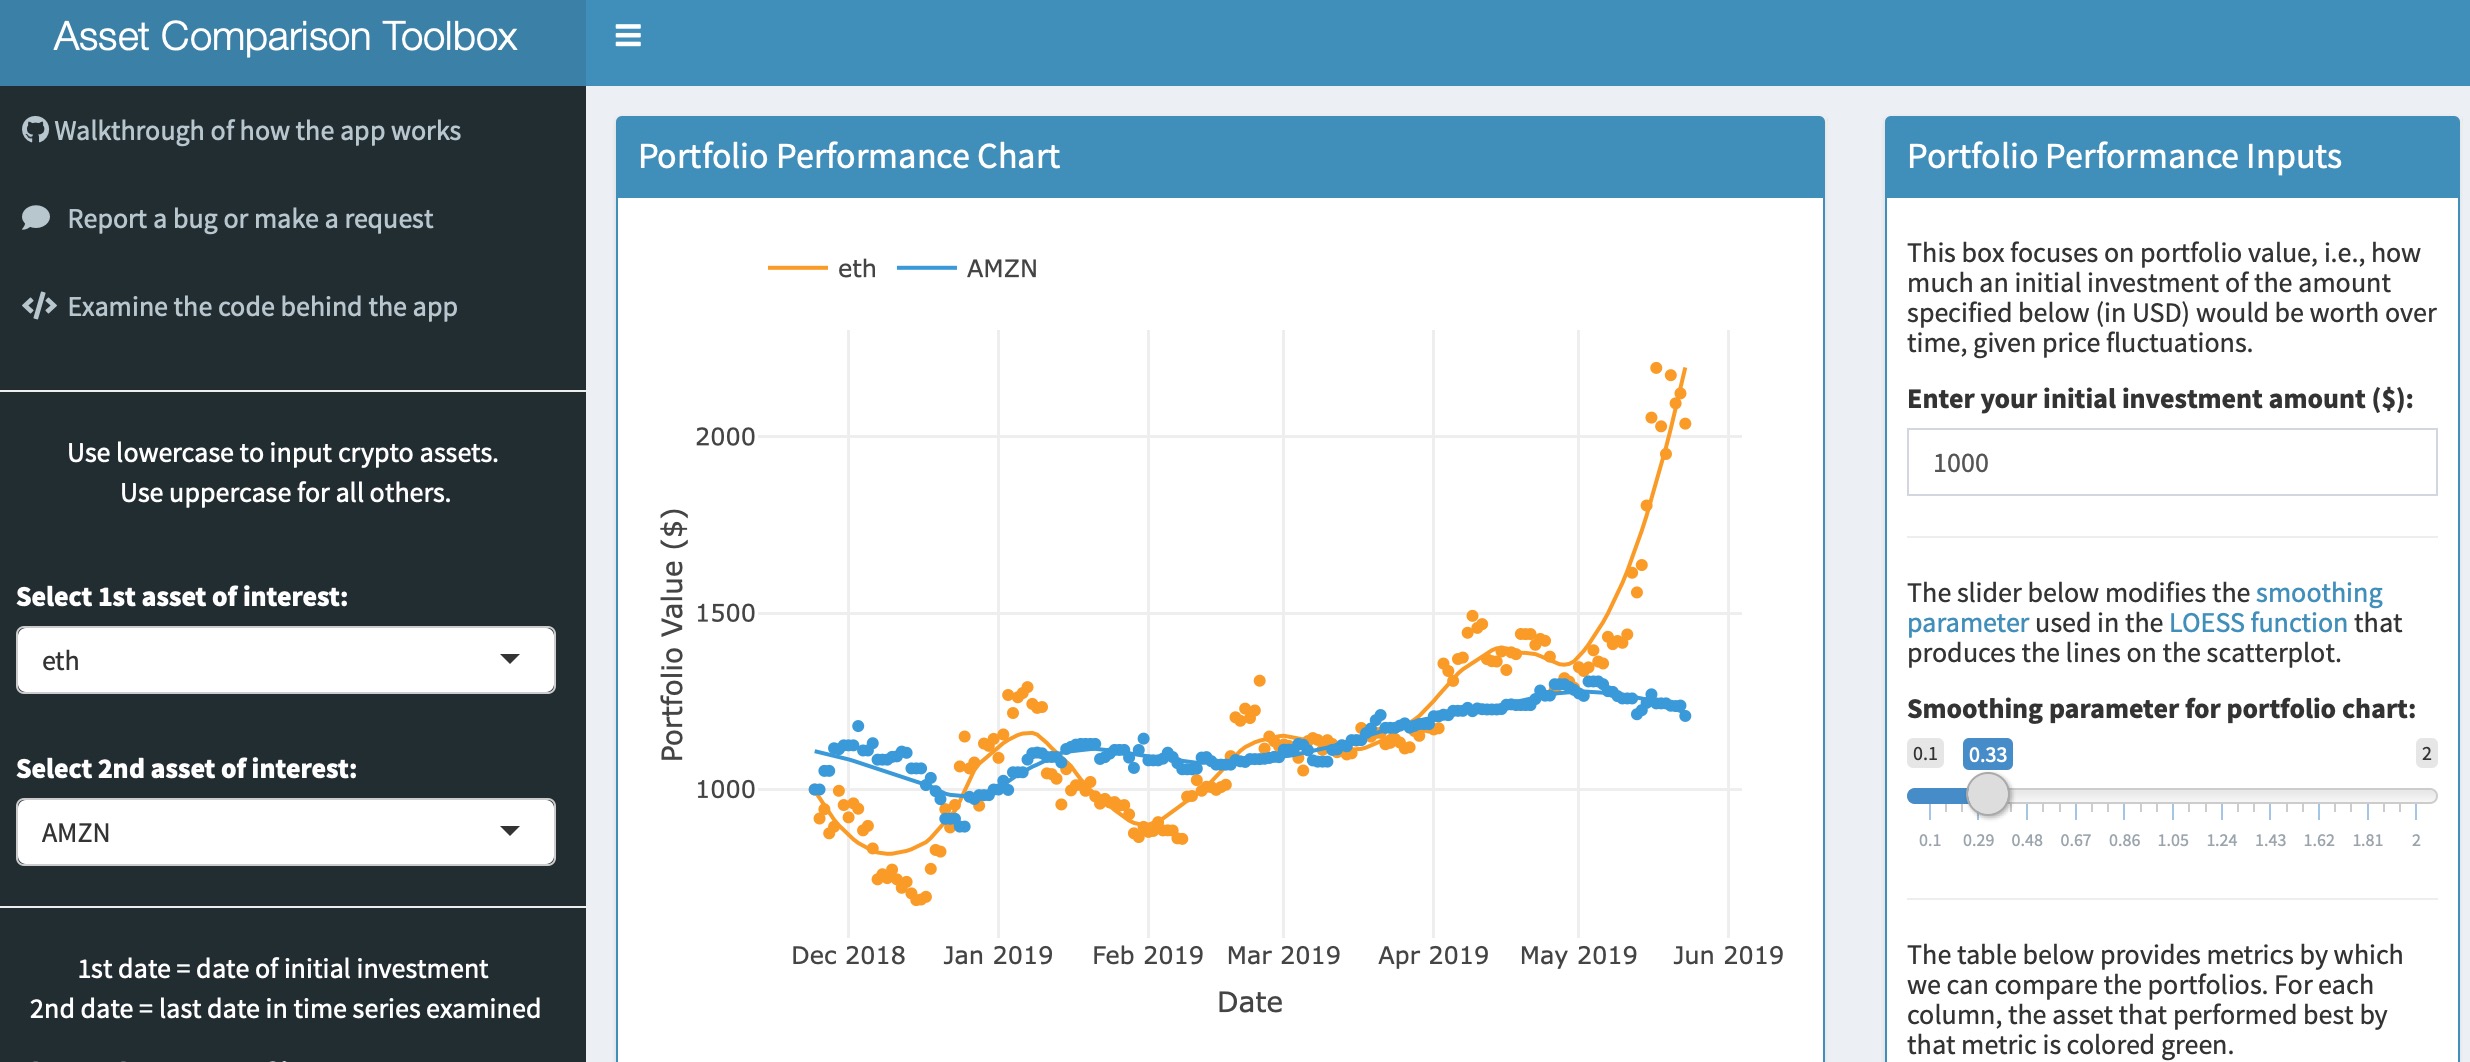
Task: Open Walkthrough of how the app works
Action: pos(257,131)
